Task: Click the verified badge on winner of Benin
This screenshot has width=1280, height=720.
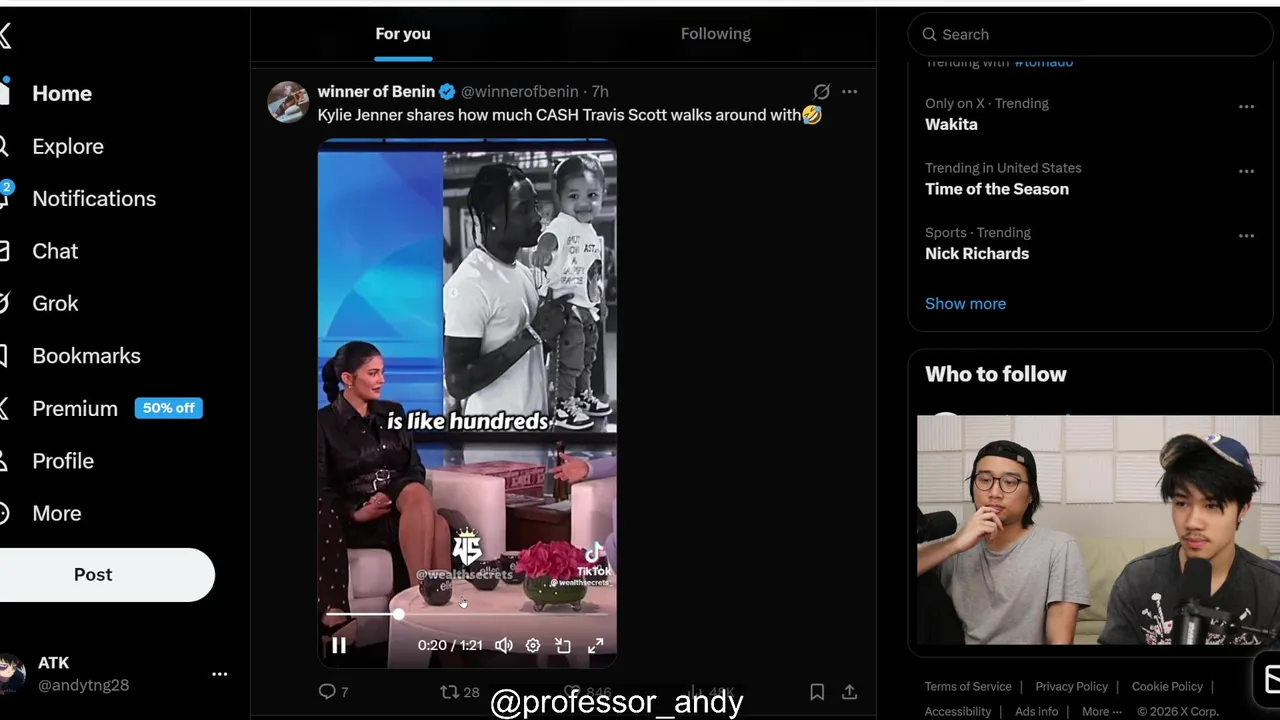Action: click(x=447, y=92)
